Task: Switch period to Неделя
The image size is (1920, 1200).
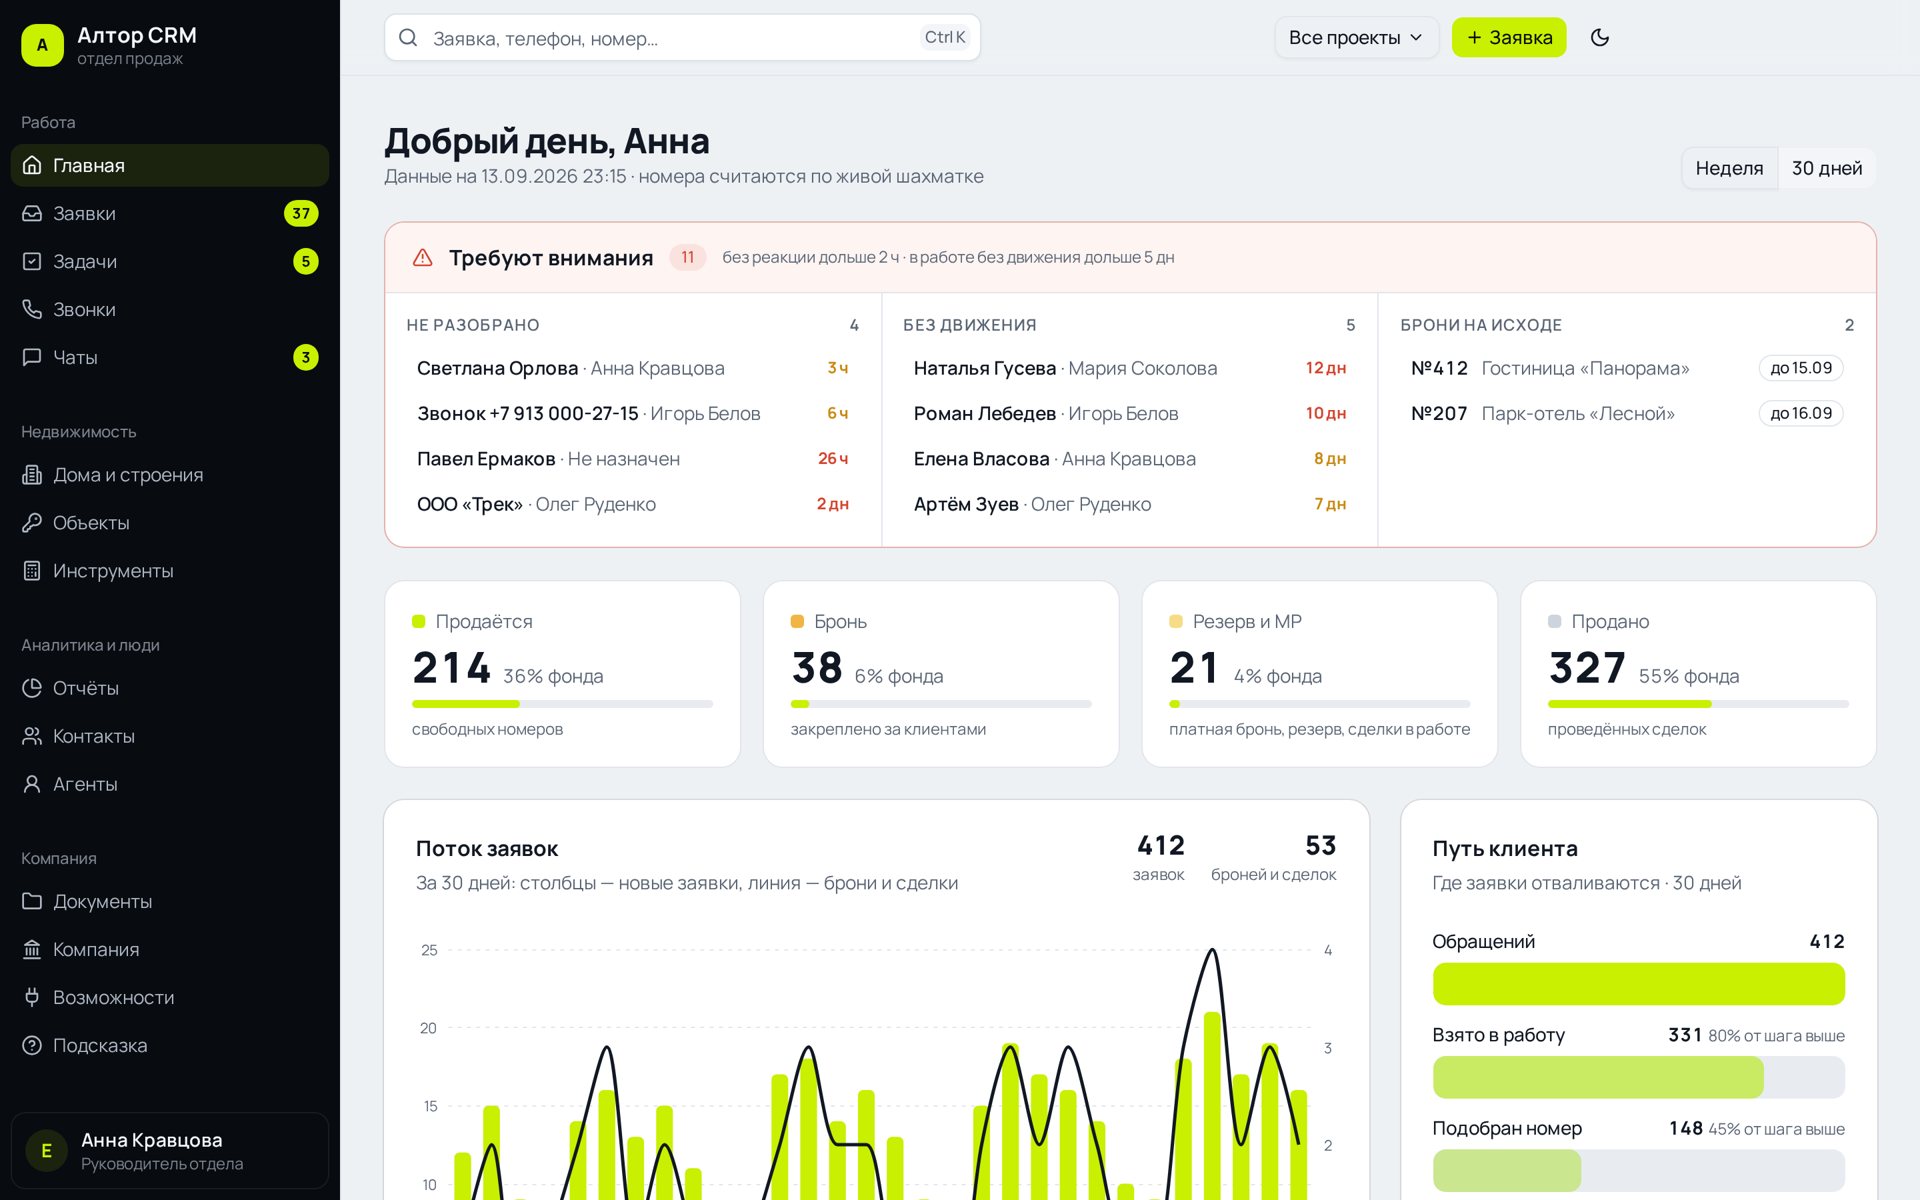Action: [x=1729, y=168]
